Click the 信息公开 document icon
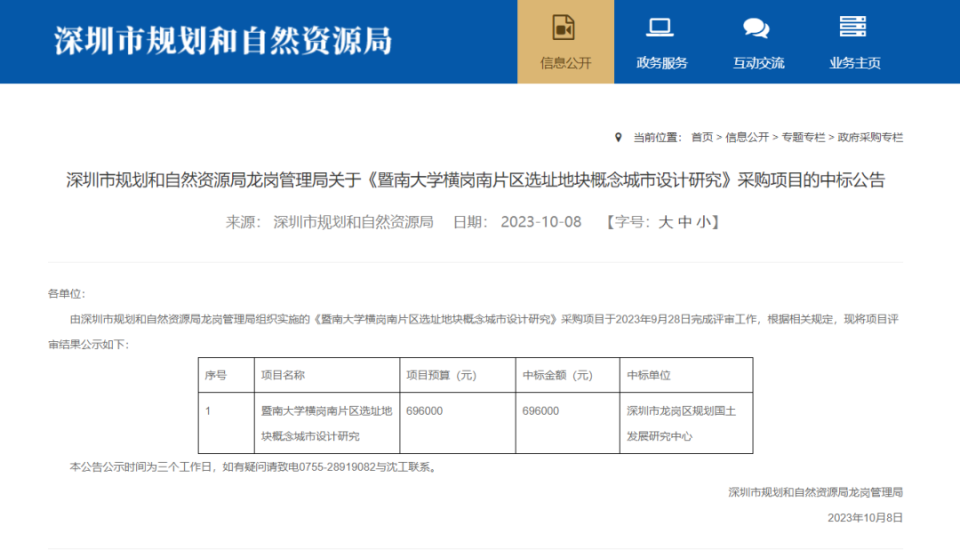Screen dimensions: 960x558 (563, 28)
